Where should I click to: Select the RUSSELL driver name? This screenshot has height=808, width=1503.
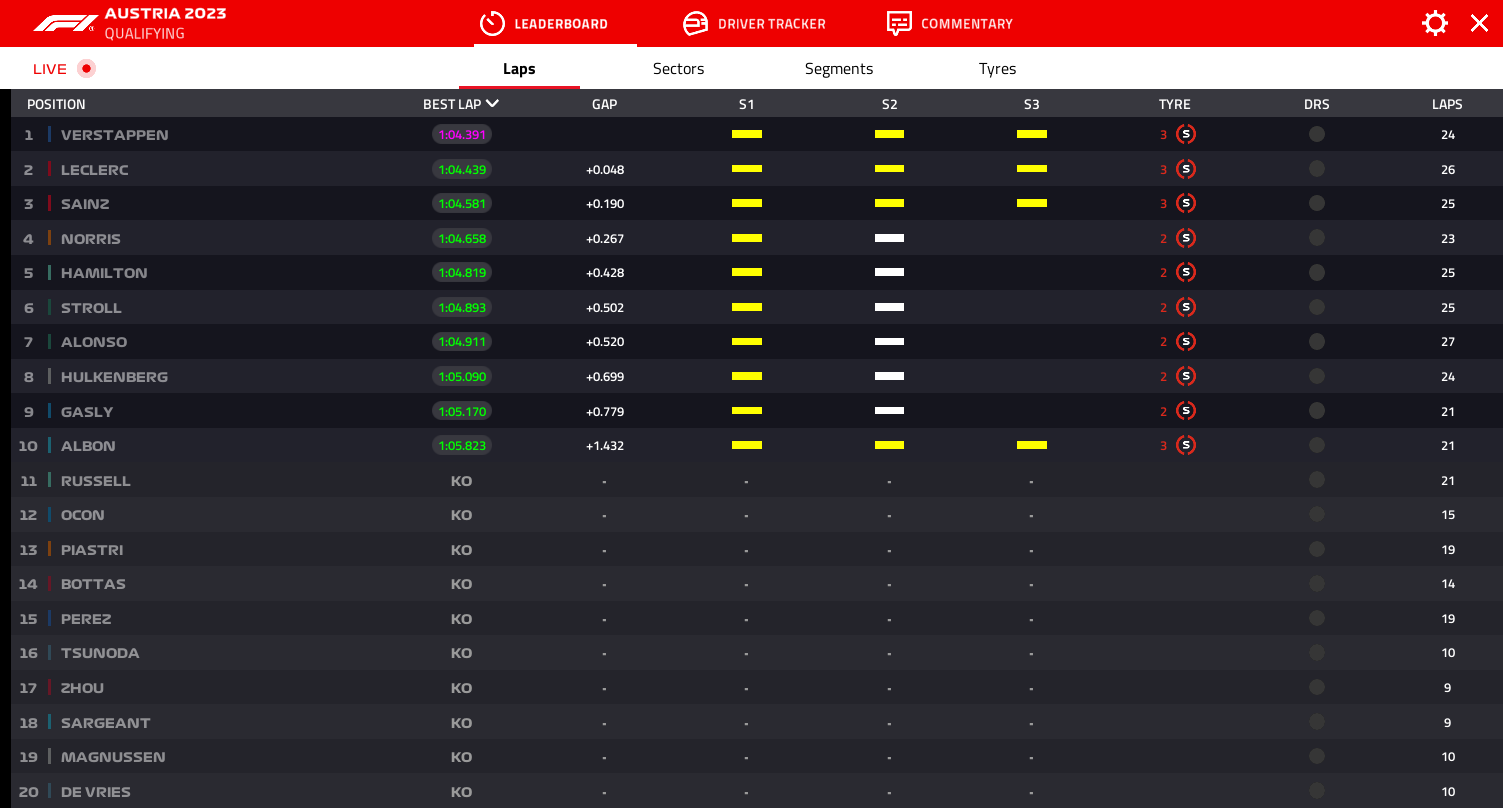96,480
